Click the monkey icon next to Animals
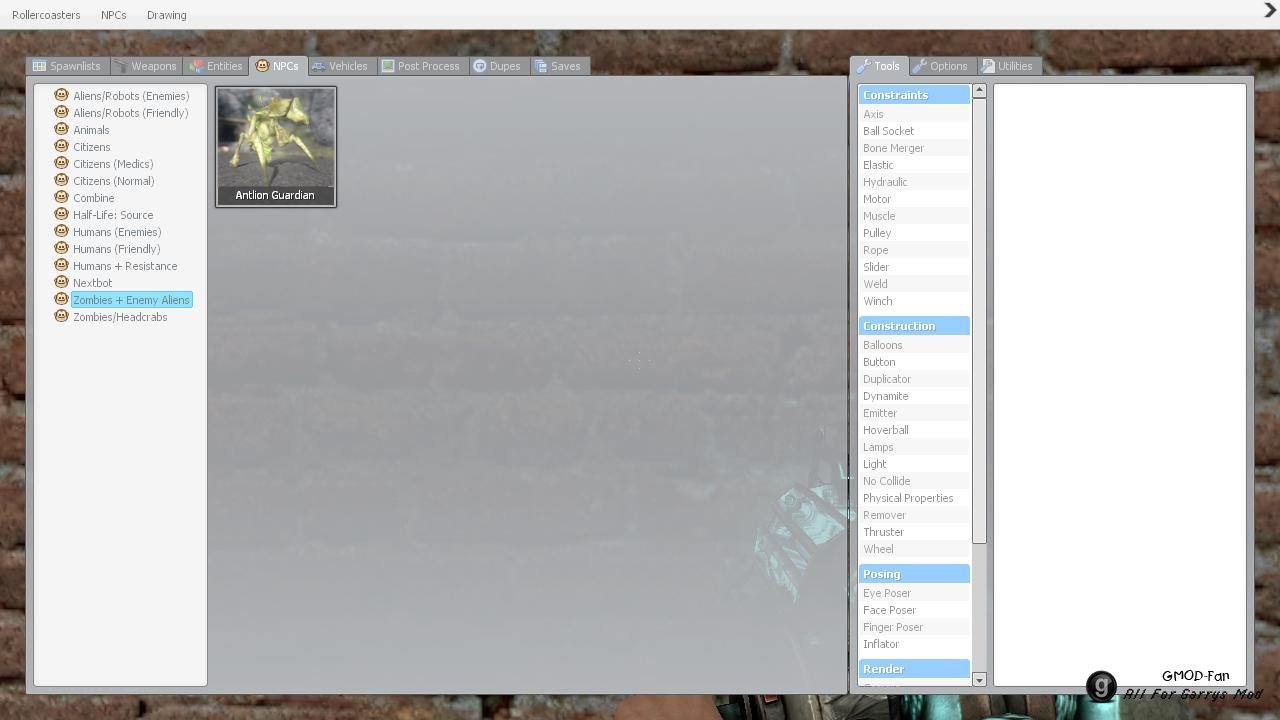The height and width of the screenshot is (720, 1280). pos(61,129)
